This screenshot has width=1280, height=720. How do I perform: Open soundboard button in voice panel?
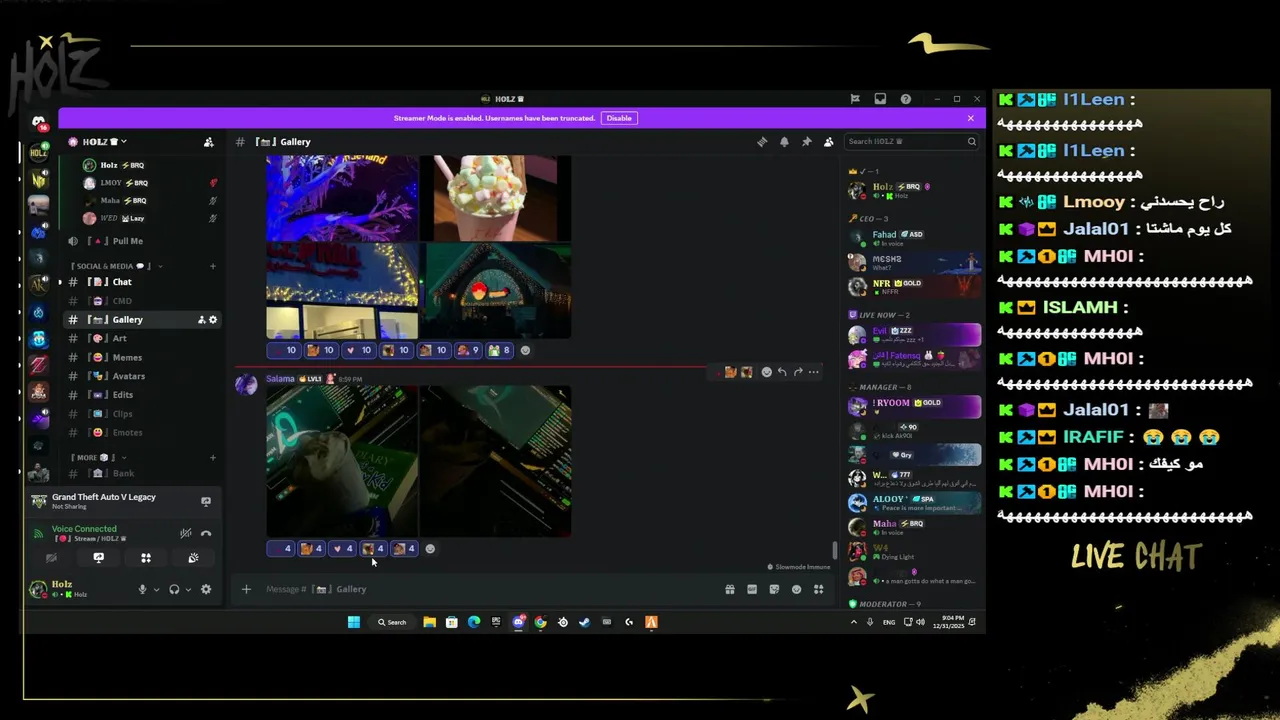click(193, 558)
